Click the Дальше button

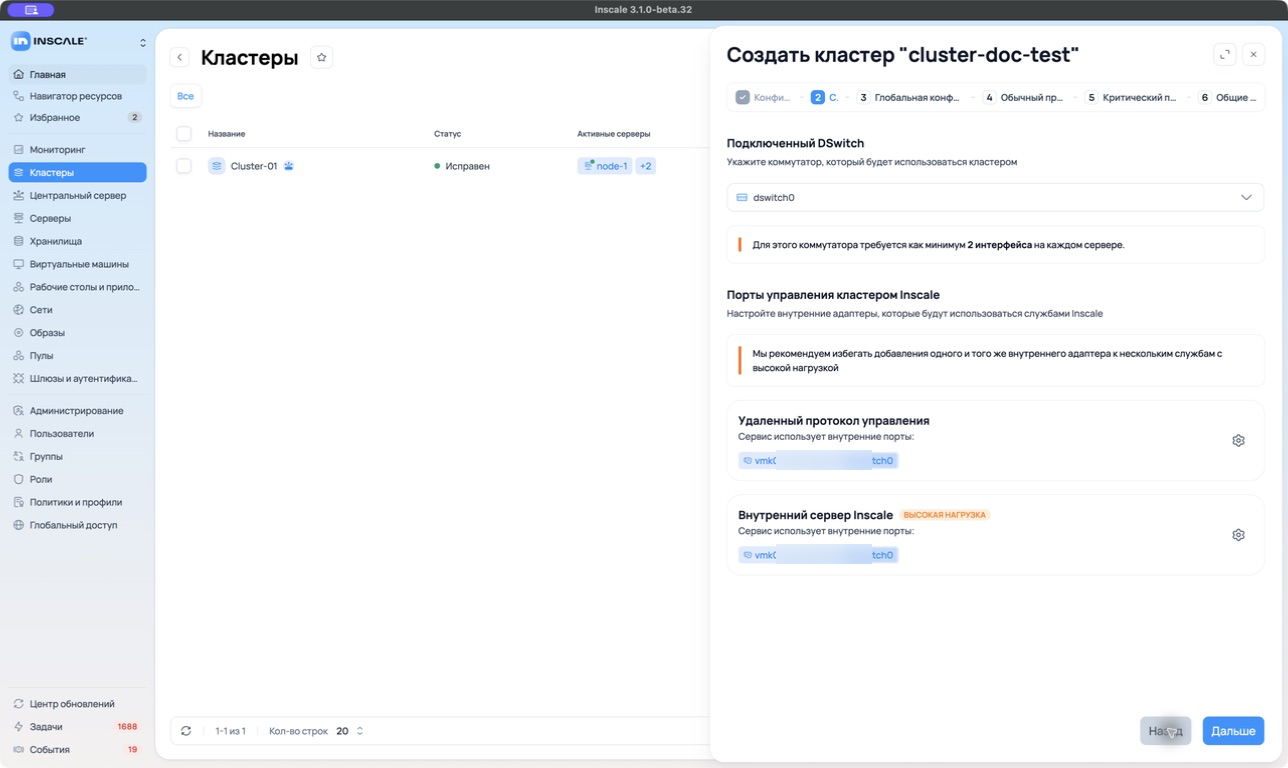(1233, 731)
